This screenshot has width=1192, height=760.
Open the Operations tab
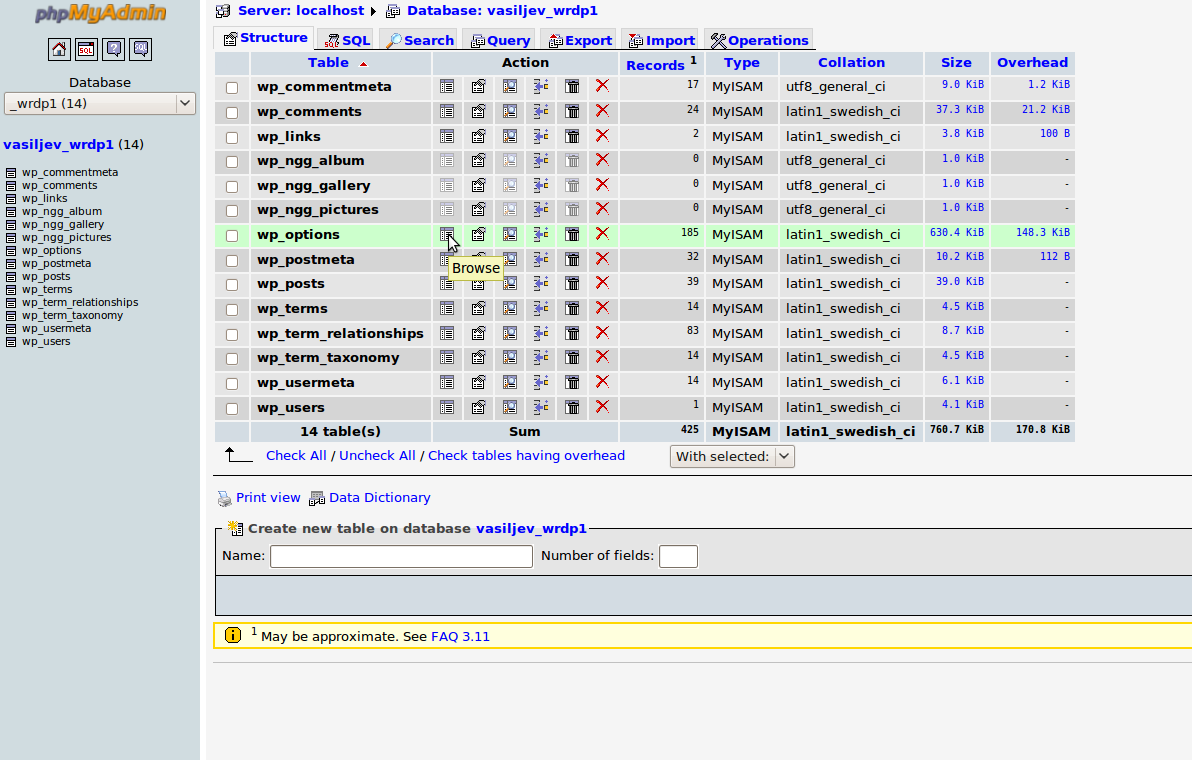pos(759,40)
